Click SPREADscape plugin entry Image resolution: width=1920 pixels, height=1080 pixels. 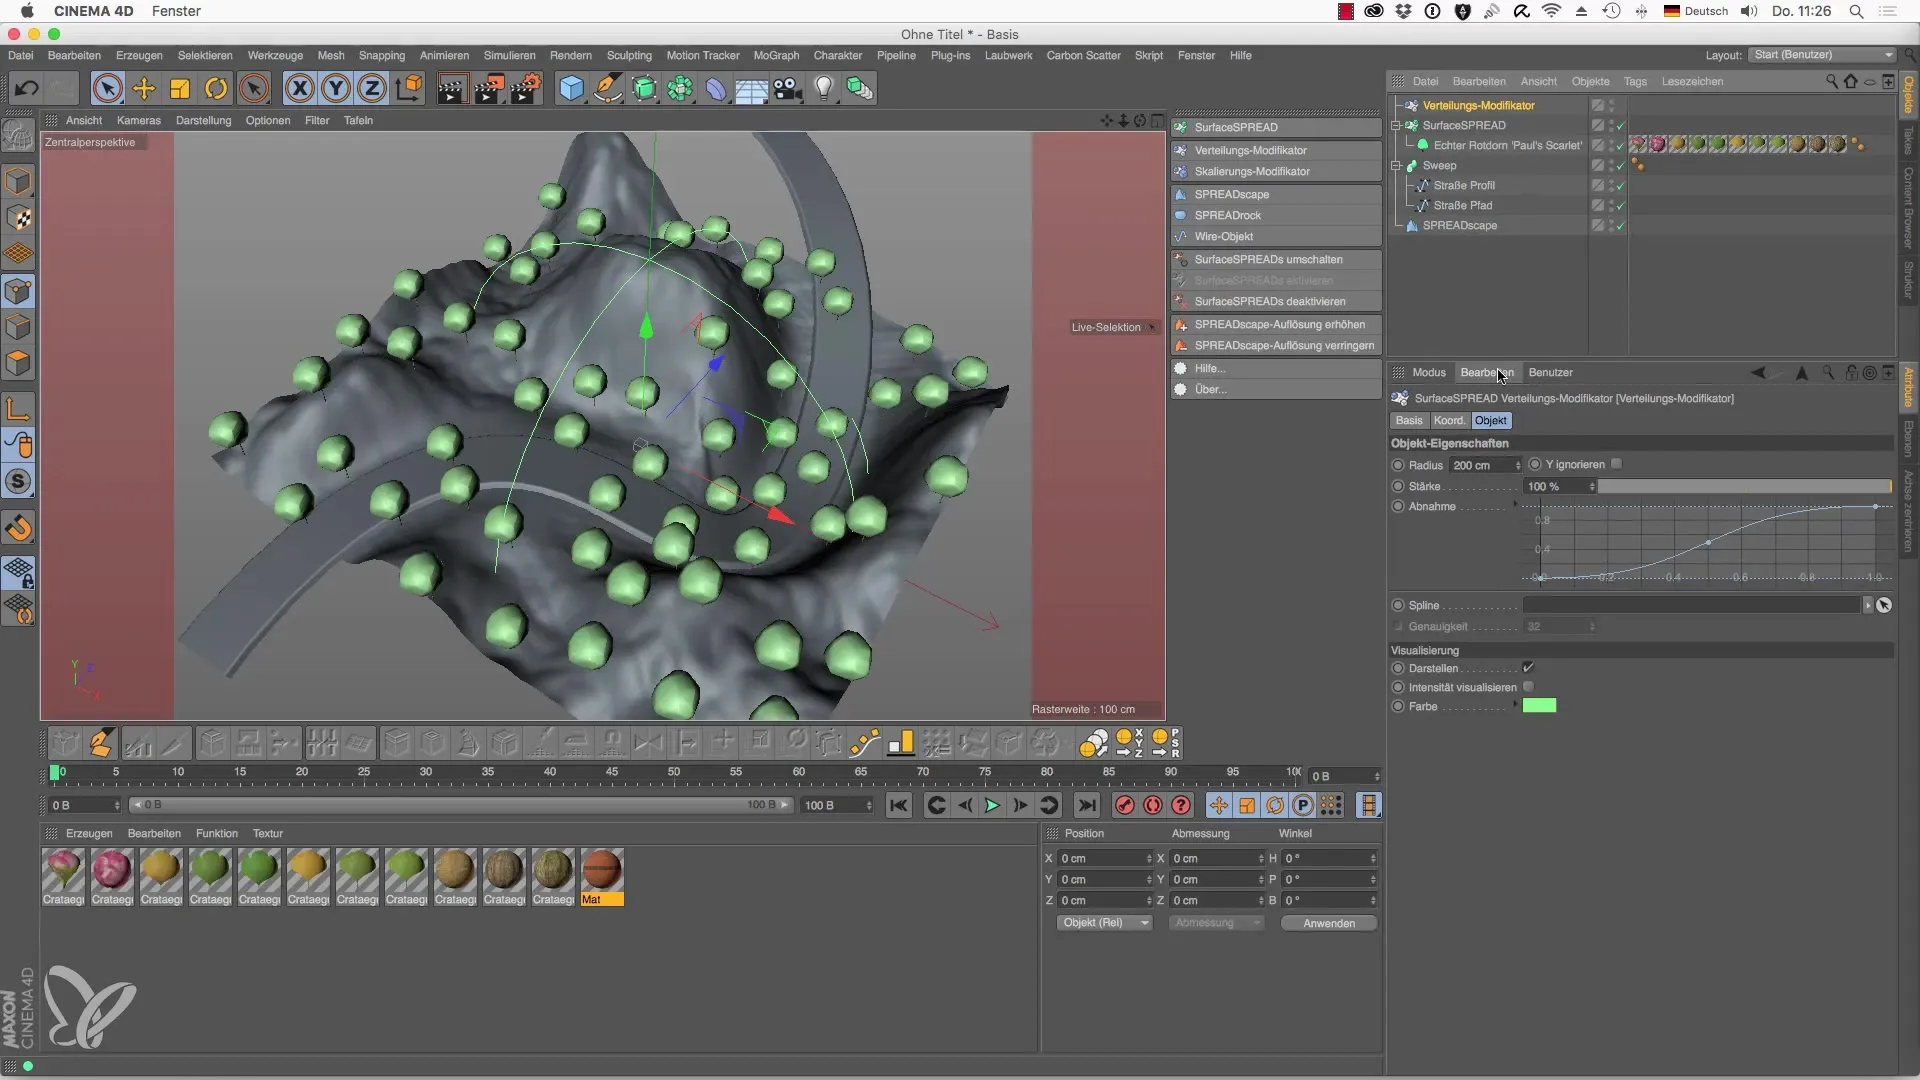click(x=1276, y=195)
